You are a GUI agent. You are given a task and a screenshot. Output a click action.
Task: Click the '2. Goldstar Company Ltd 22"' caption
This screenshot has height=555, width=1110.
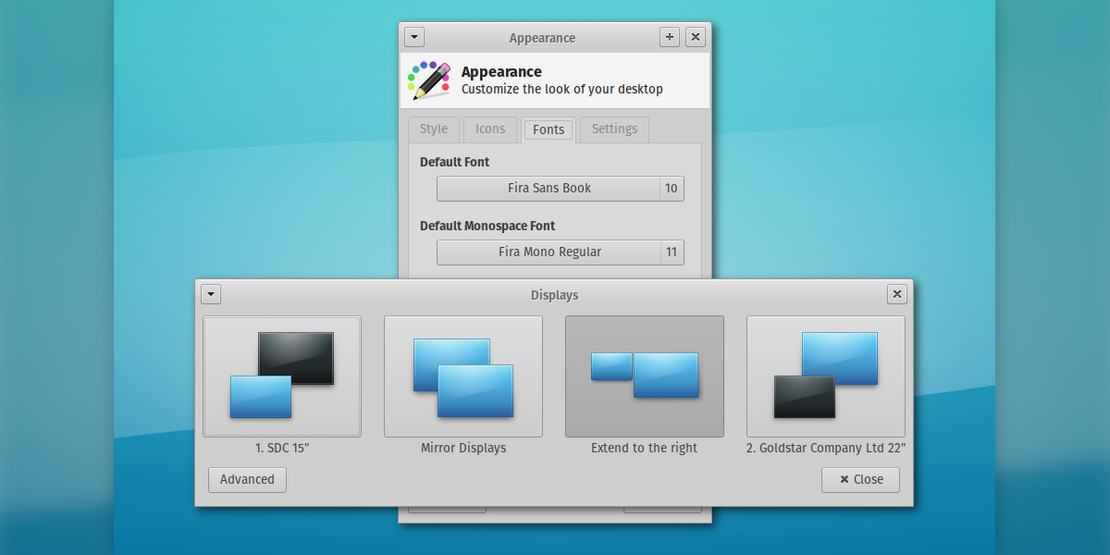click(825, 448)
